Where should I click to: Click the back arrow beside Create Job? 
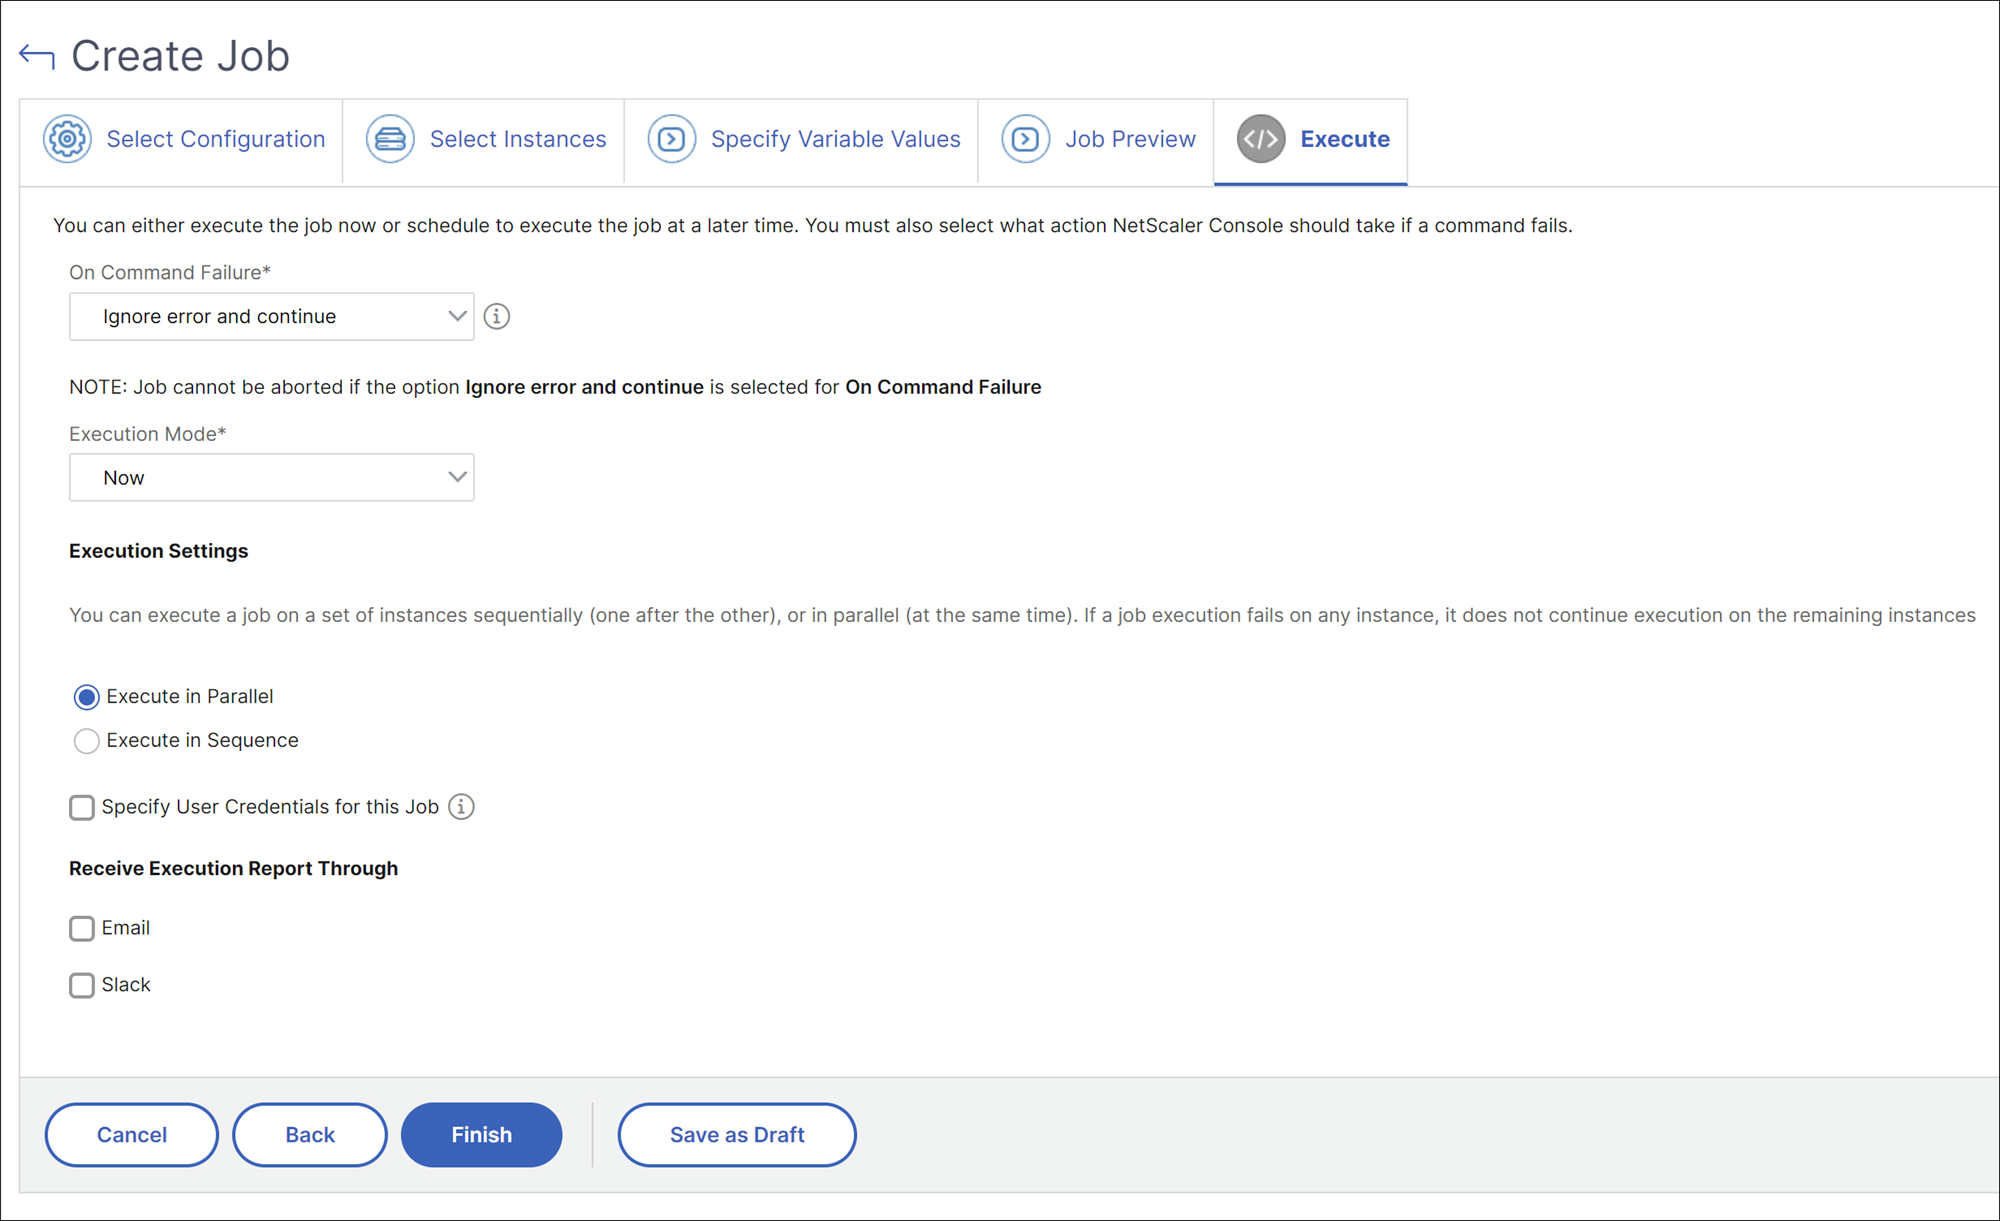click(37, 56)
